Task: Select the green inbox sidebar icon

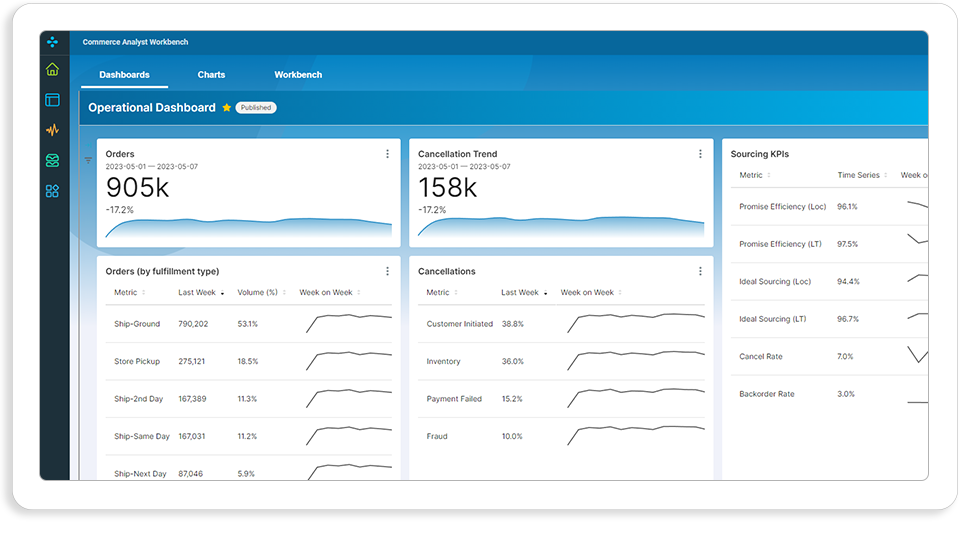Action: [53, 160]
